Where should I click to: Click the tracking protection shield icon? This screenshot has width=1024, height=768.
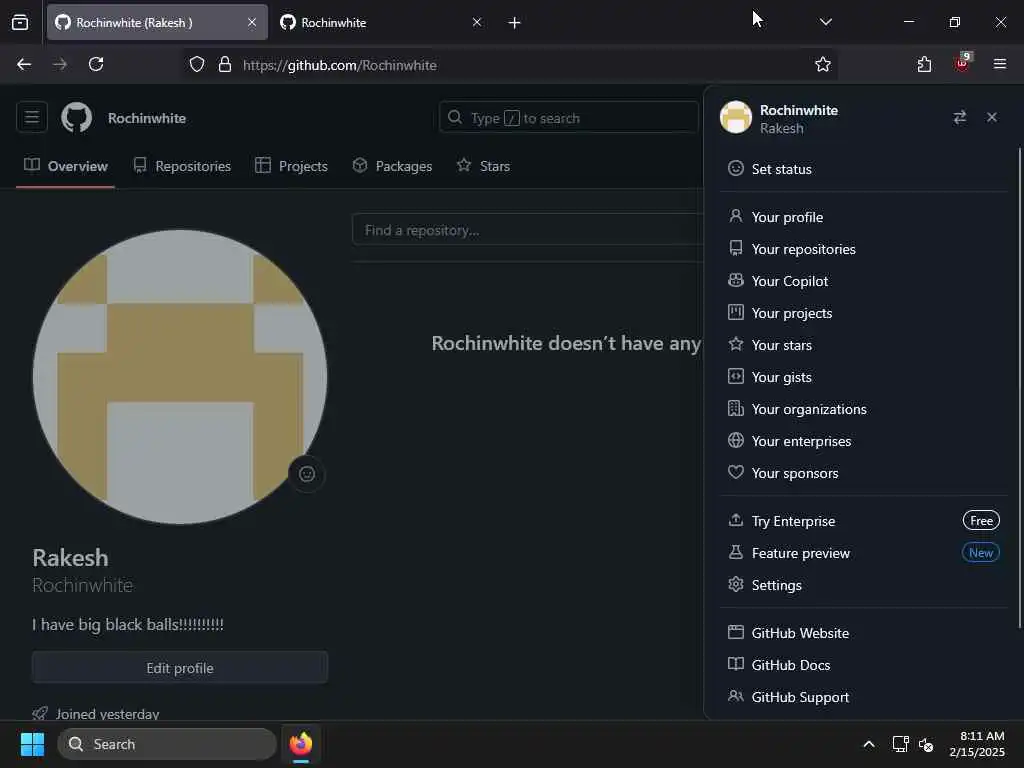tap(197, 64)
